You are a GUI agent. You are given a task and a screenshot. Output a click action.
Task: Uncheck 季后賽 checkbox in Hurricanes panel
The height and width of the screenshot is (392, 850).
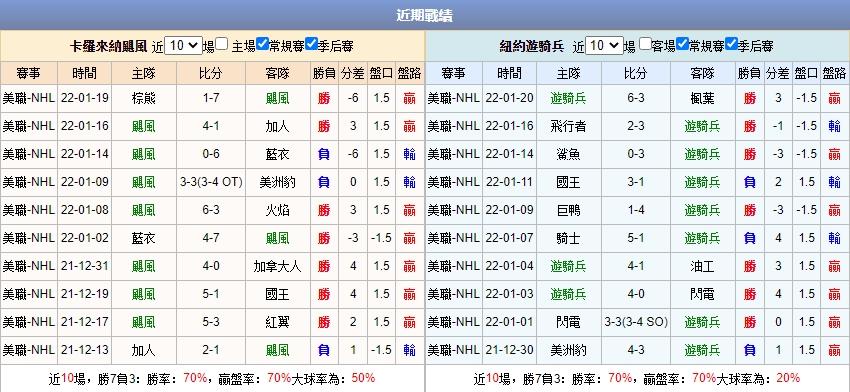(x=311, y=44)
